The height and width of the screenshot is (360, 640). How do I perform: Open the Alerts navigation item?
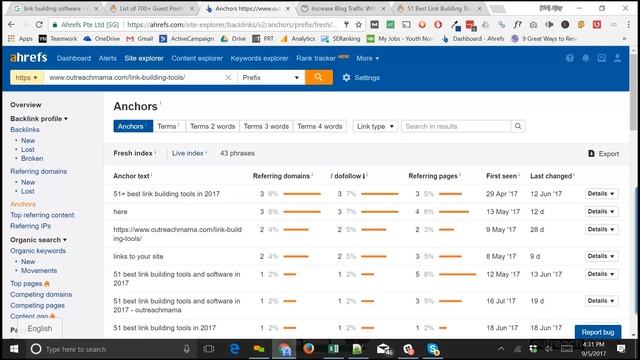coord(108,58)
